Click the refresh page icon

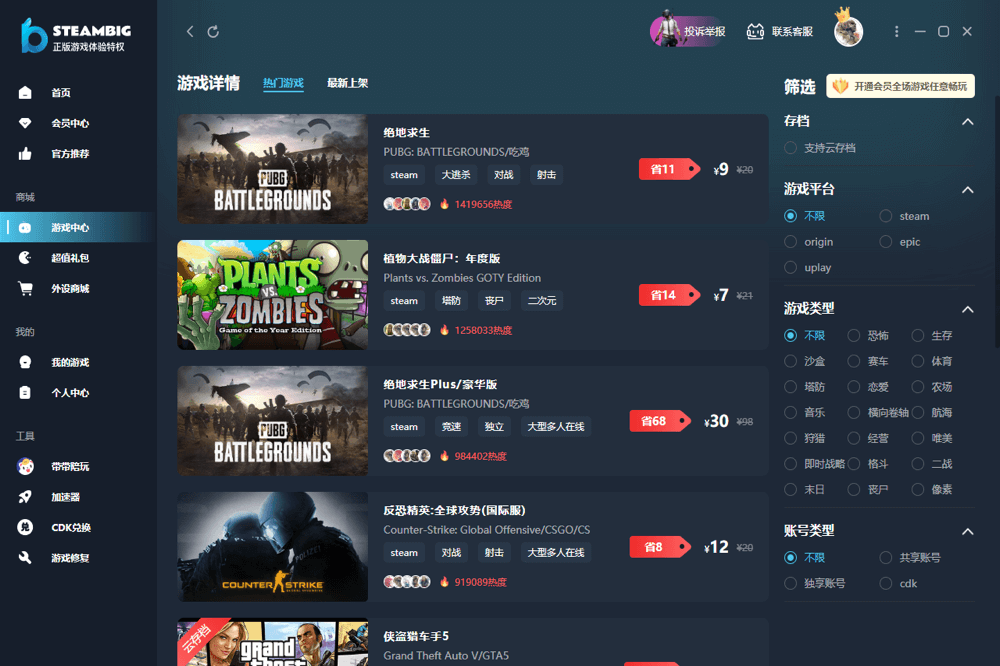[213, 32]
